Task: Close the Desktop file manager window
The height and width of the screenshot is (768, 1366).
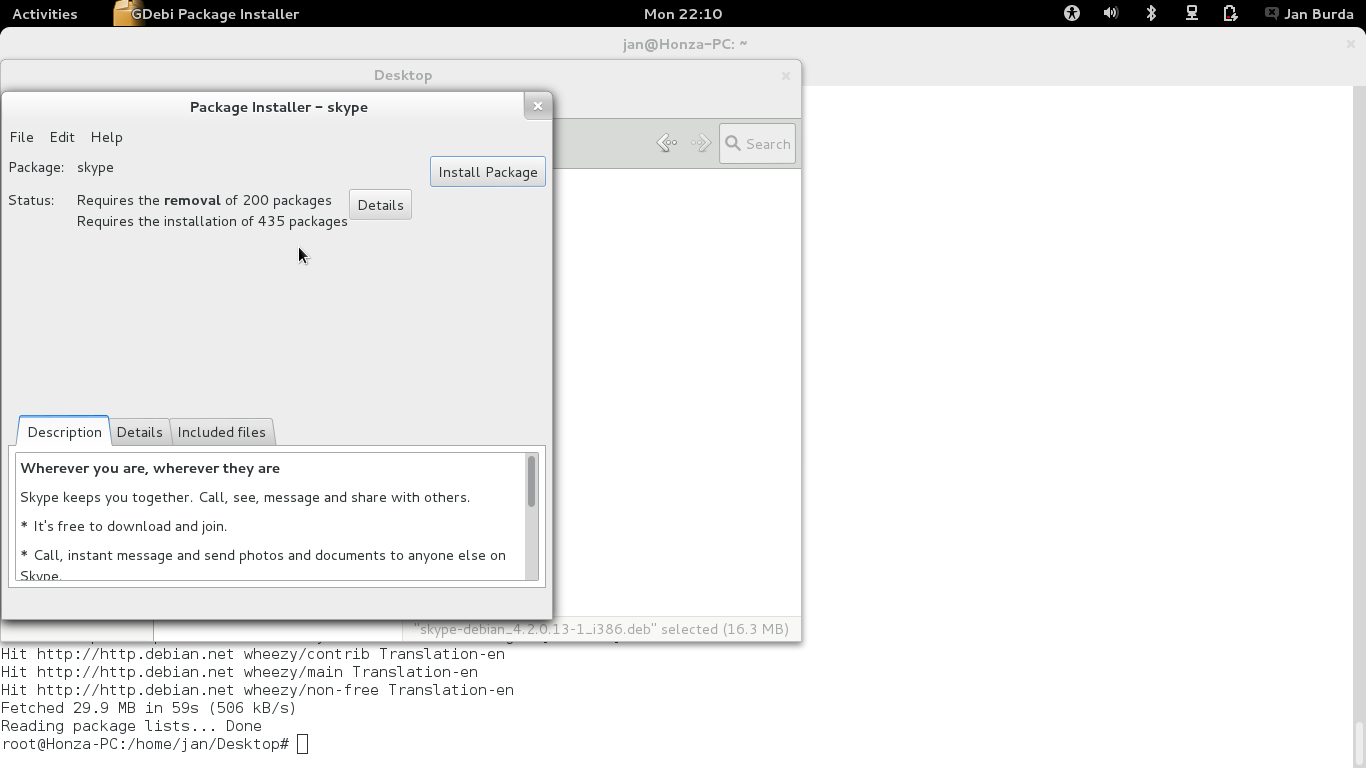Action: click(786, 75)
